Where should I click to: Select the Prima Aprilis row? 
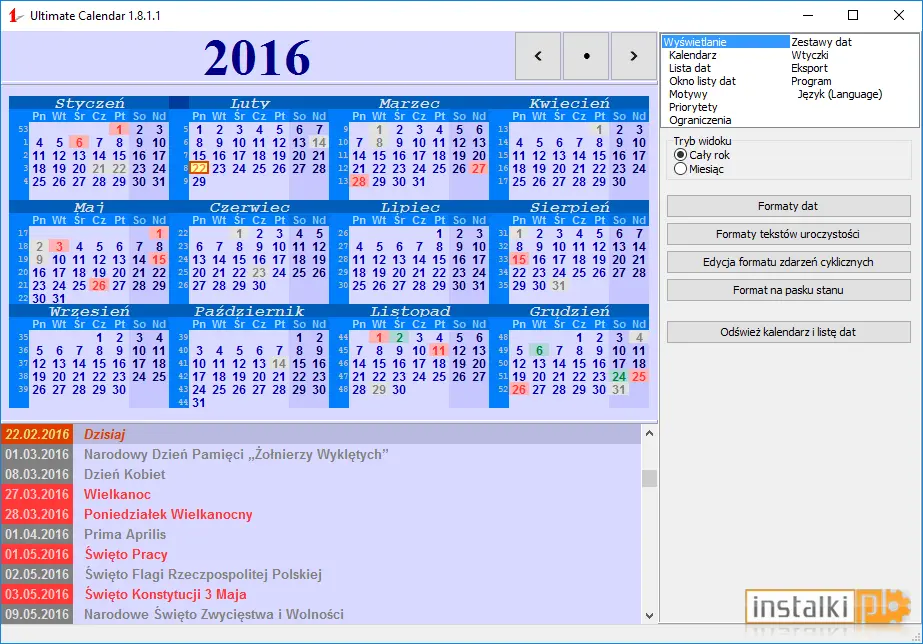(x=321, y=535)
